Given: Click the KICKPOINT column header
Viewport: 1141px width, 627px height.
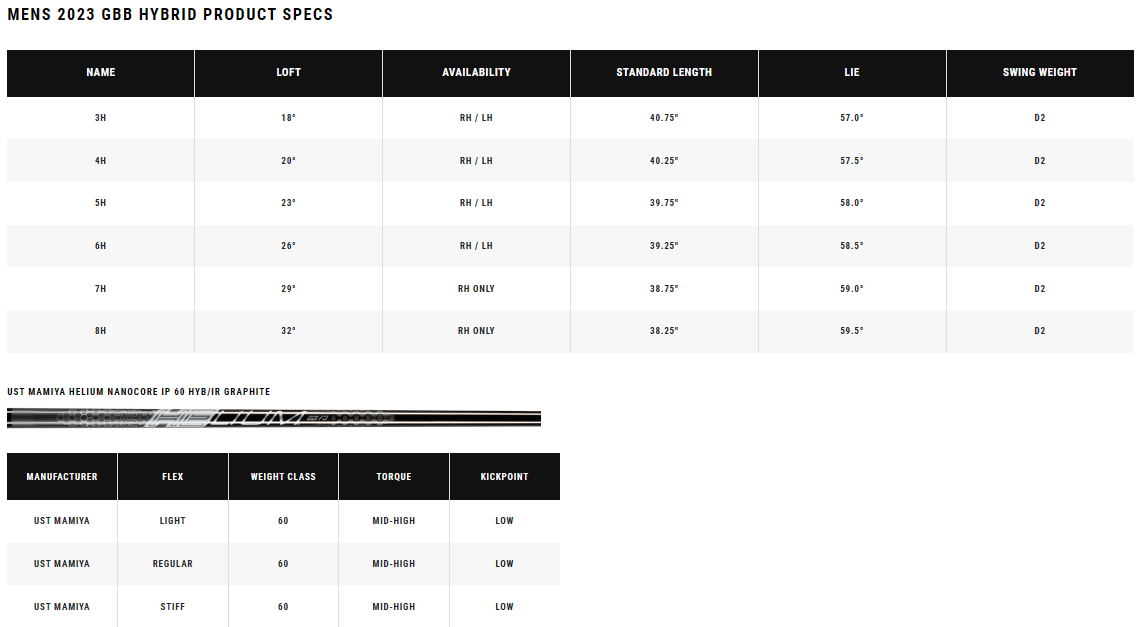Looking at the screenshot, I should [504, 477].
